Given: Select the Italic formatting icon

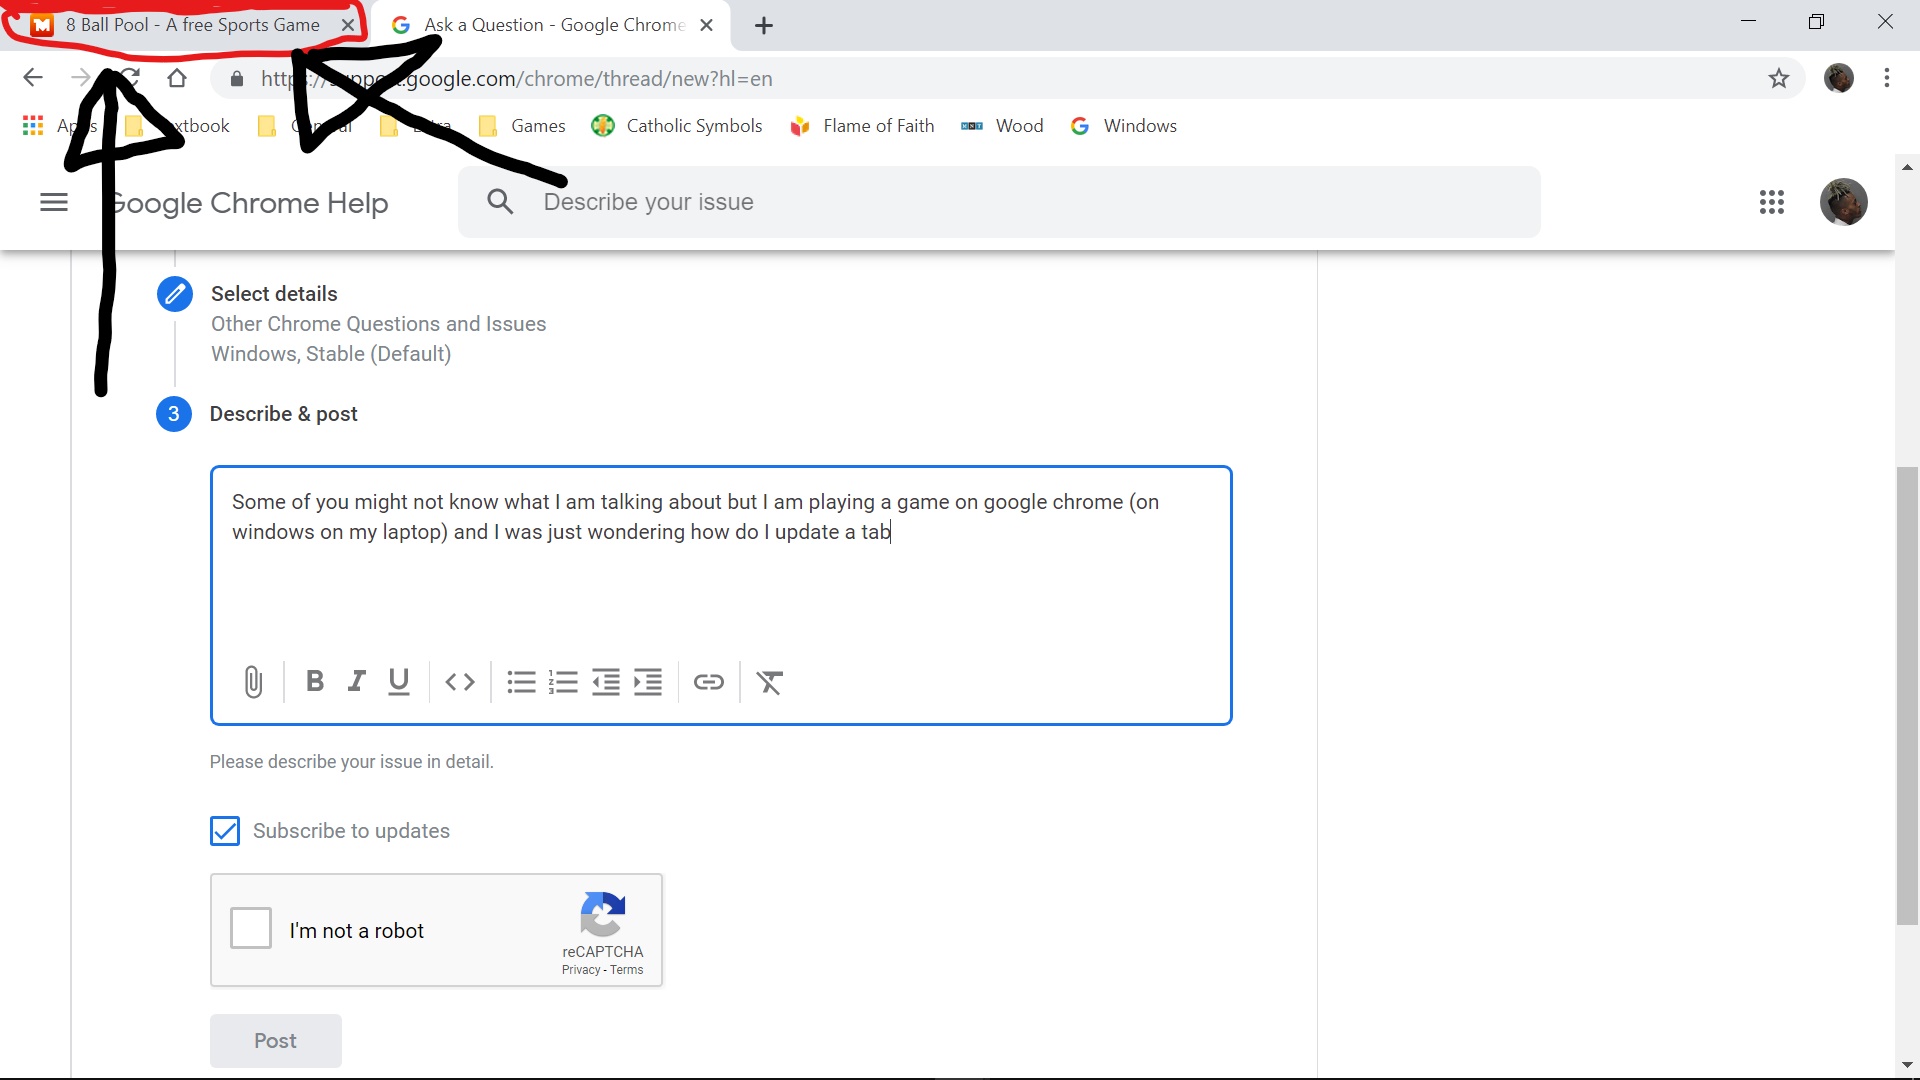Looking at the screenshot, I should pos(355,682).
